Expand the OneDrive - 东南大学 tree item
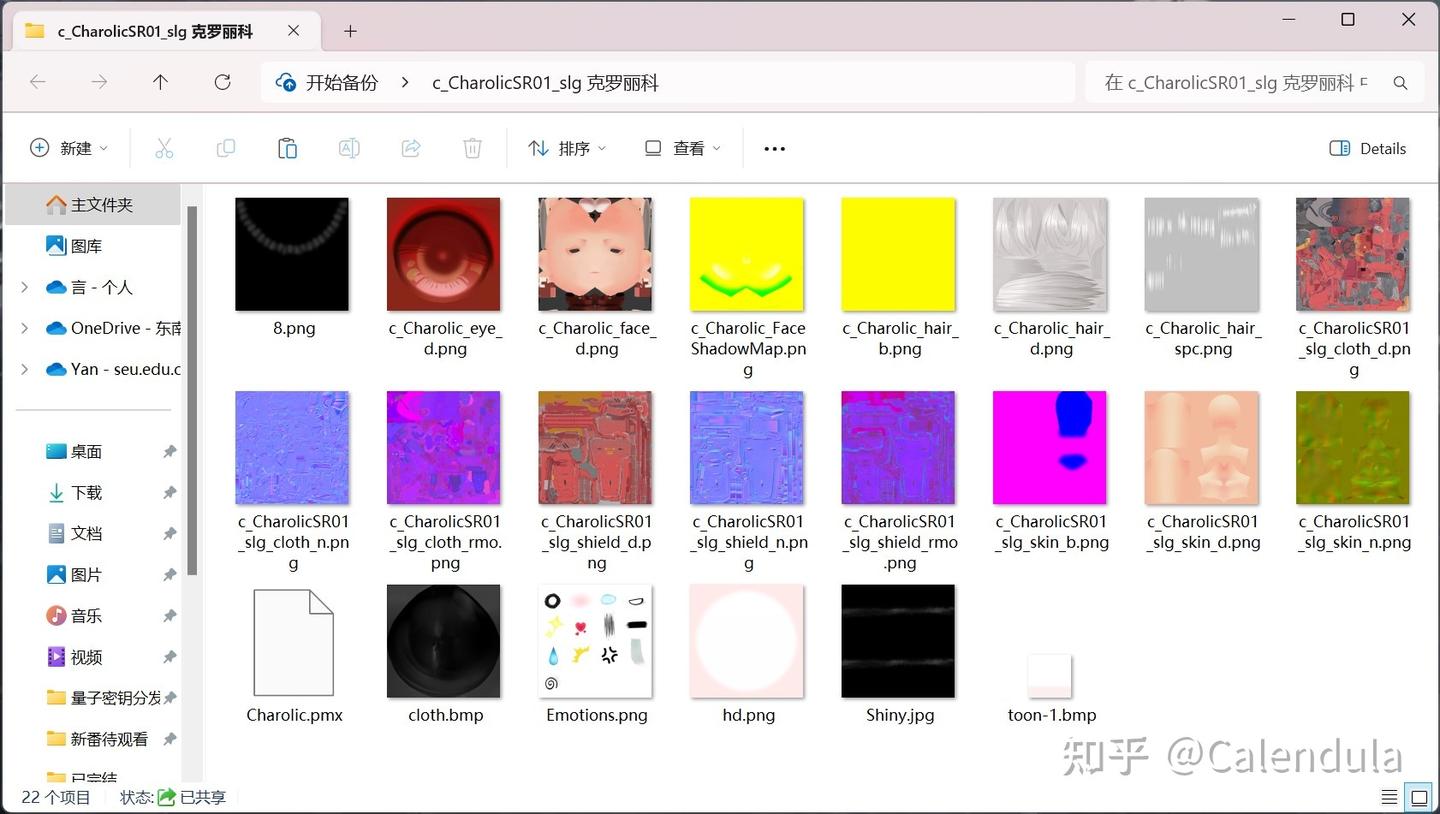This screenshot has height=814, width=1440. click(24, 328)
